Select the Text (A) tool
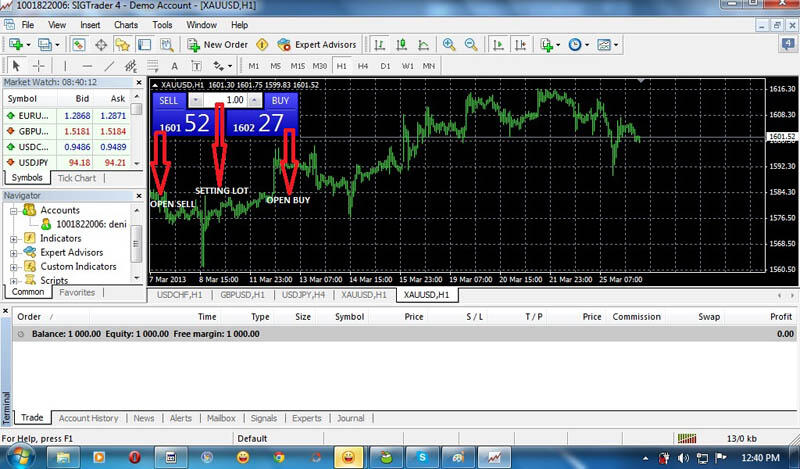 click(174, 66)
